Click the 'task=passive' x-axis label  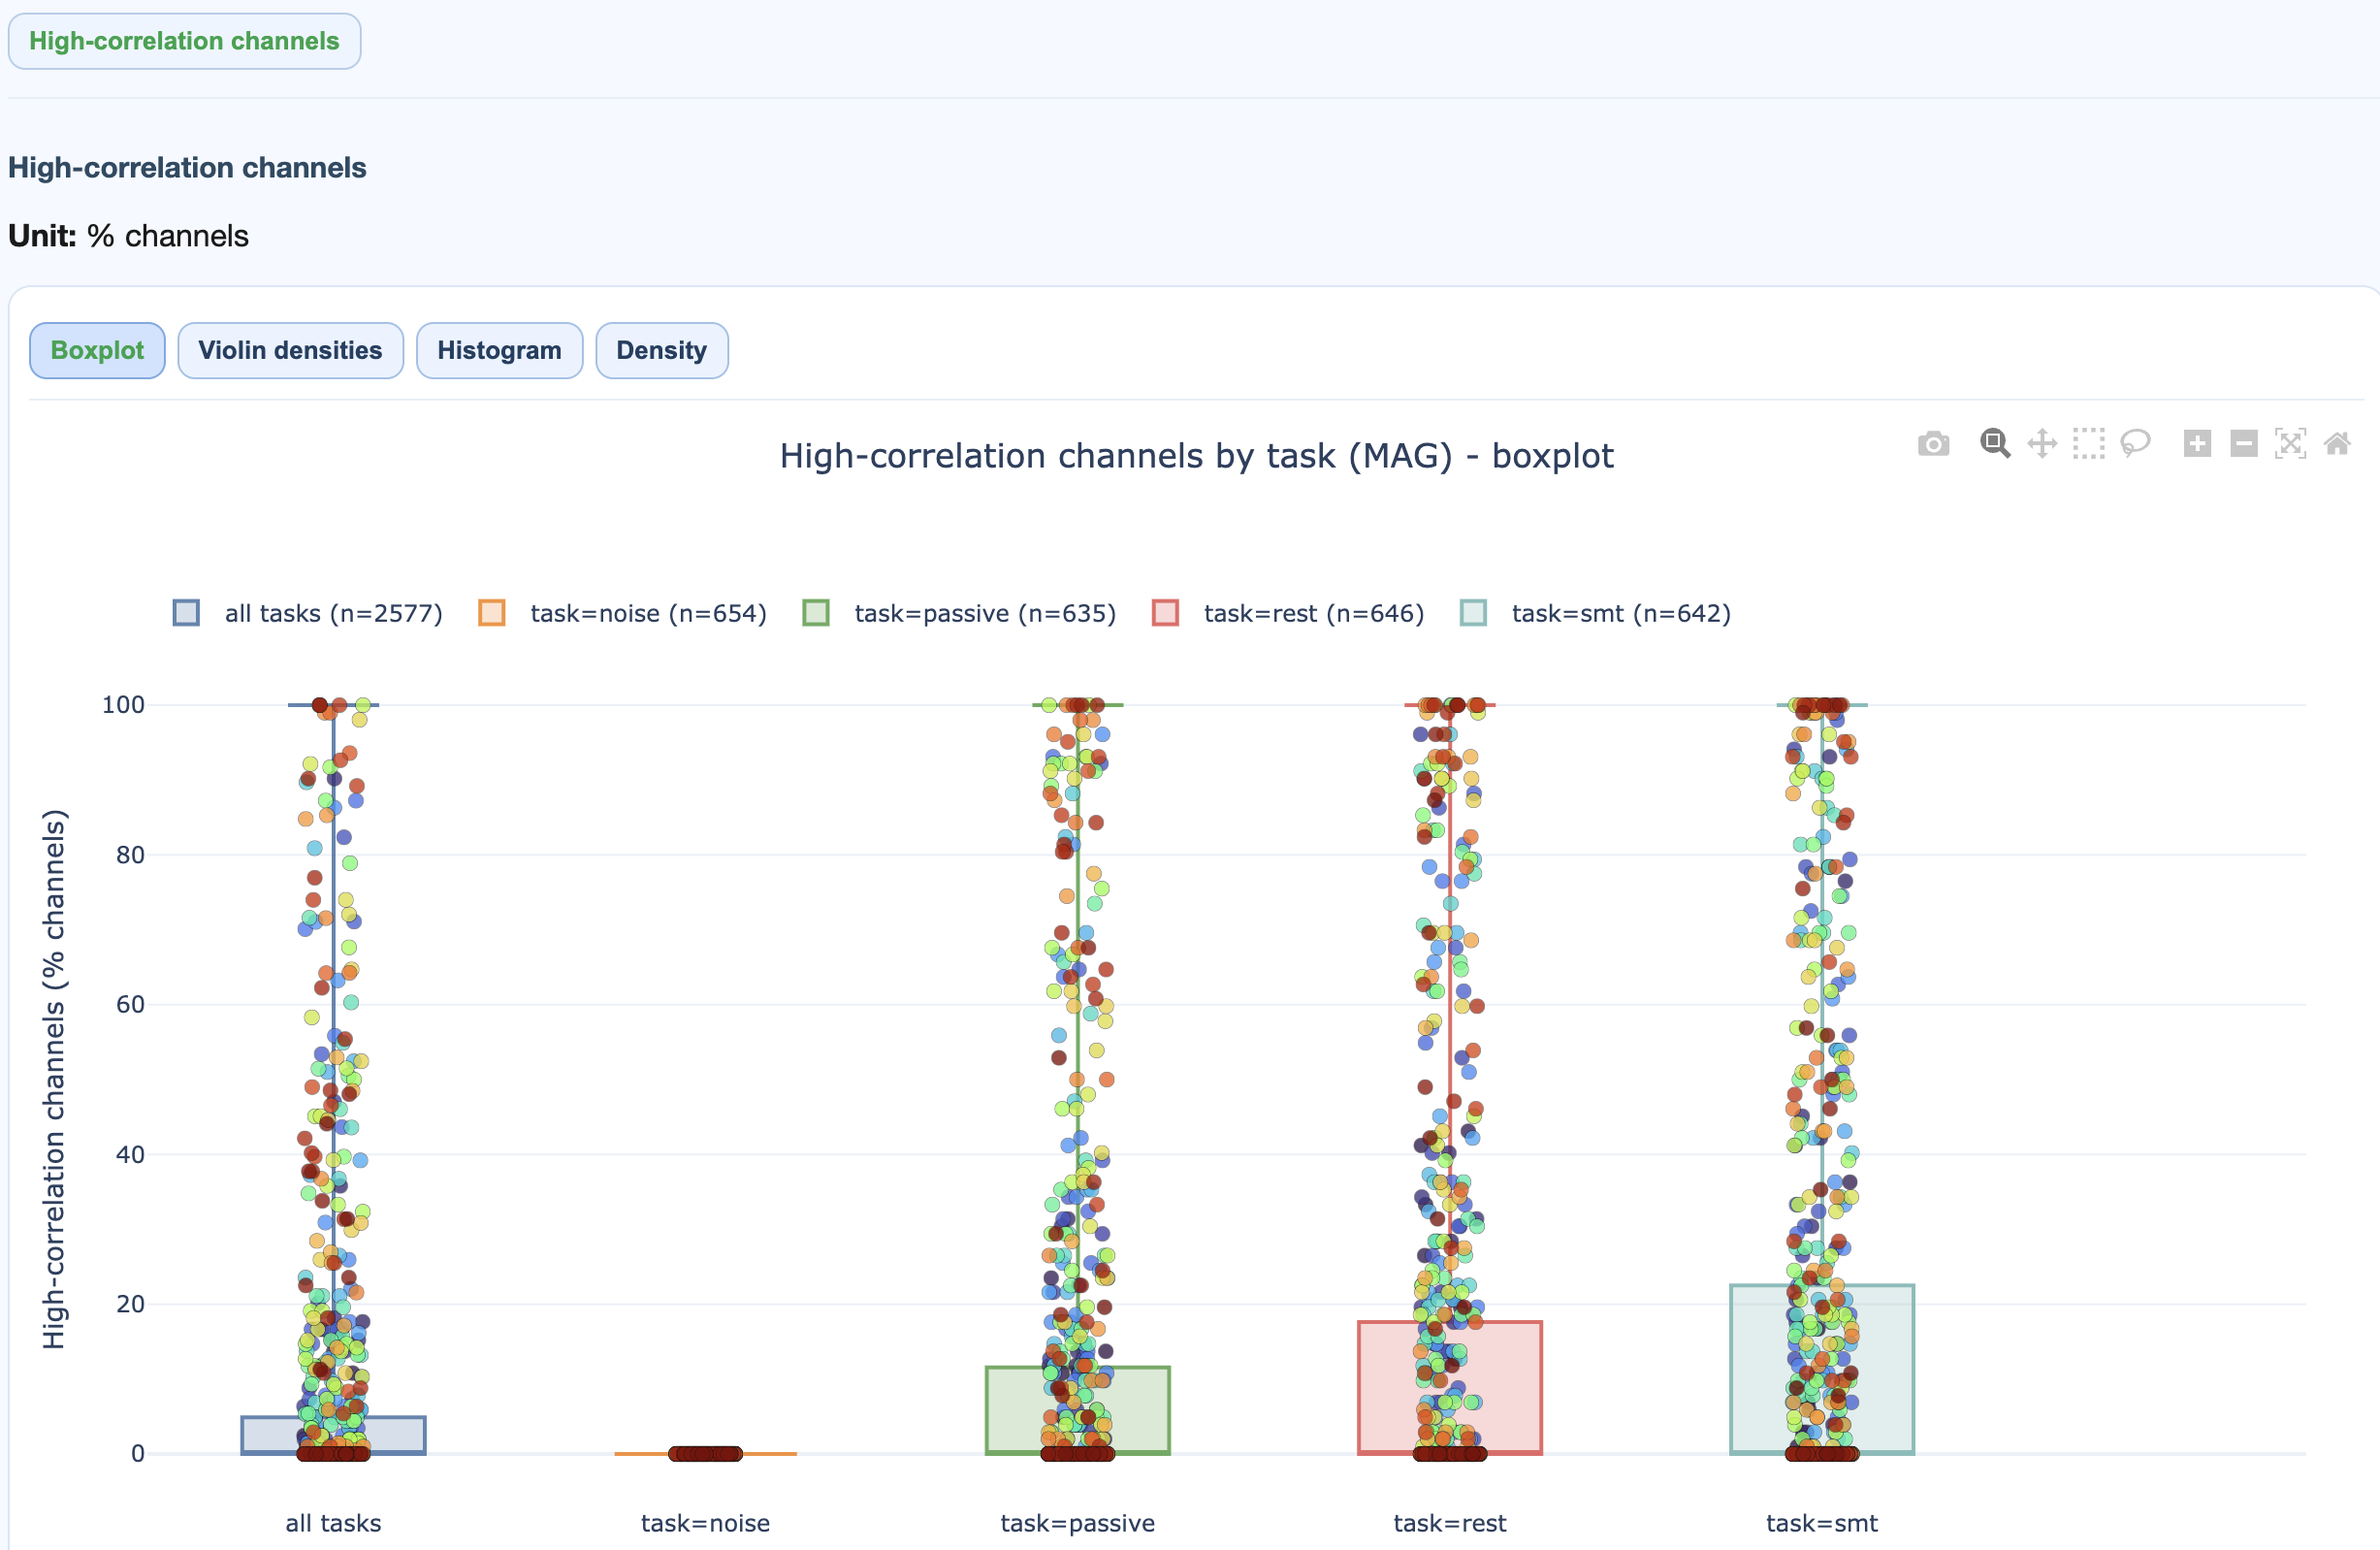(1078, 1523)
